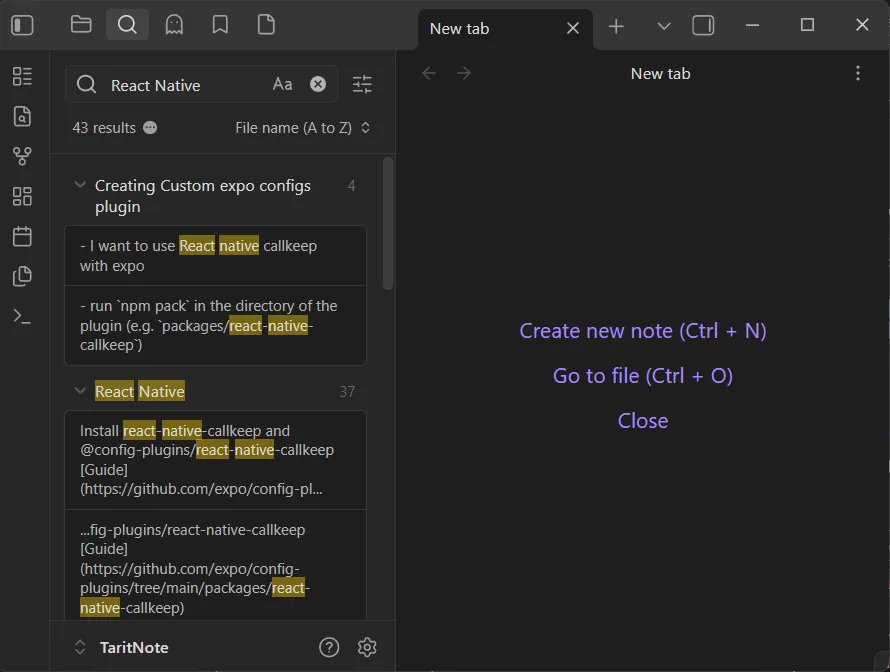Toggle the search settings sliders button
Screen dimensions: 890x672
pyautogui.click(x=362, y=85)
